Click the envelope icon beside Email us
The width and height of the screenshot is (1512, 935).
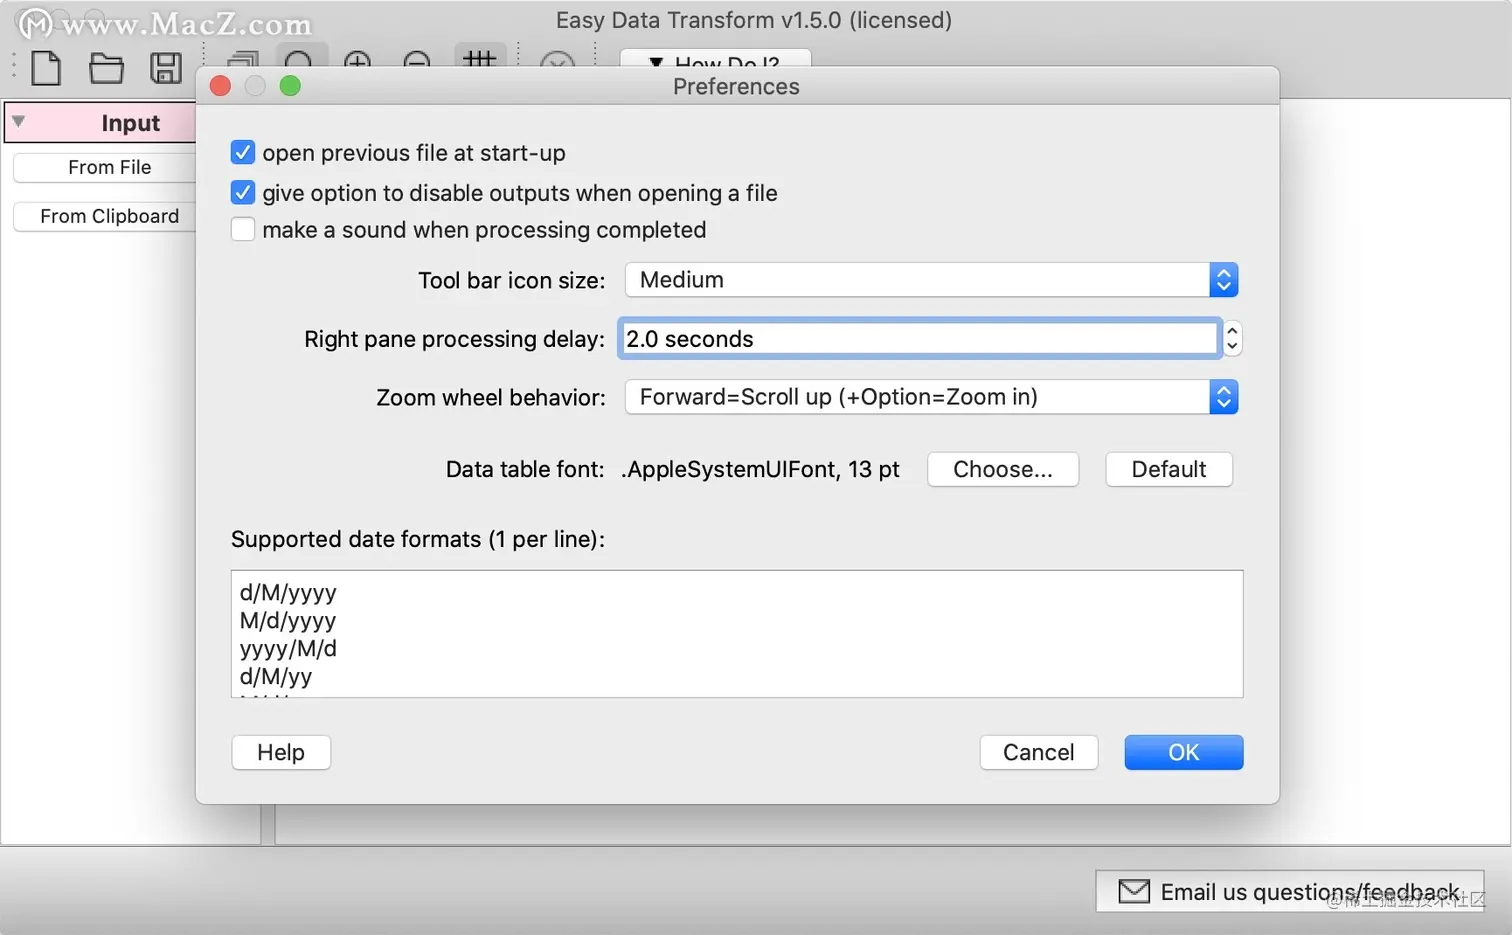tap(1134, 891)
